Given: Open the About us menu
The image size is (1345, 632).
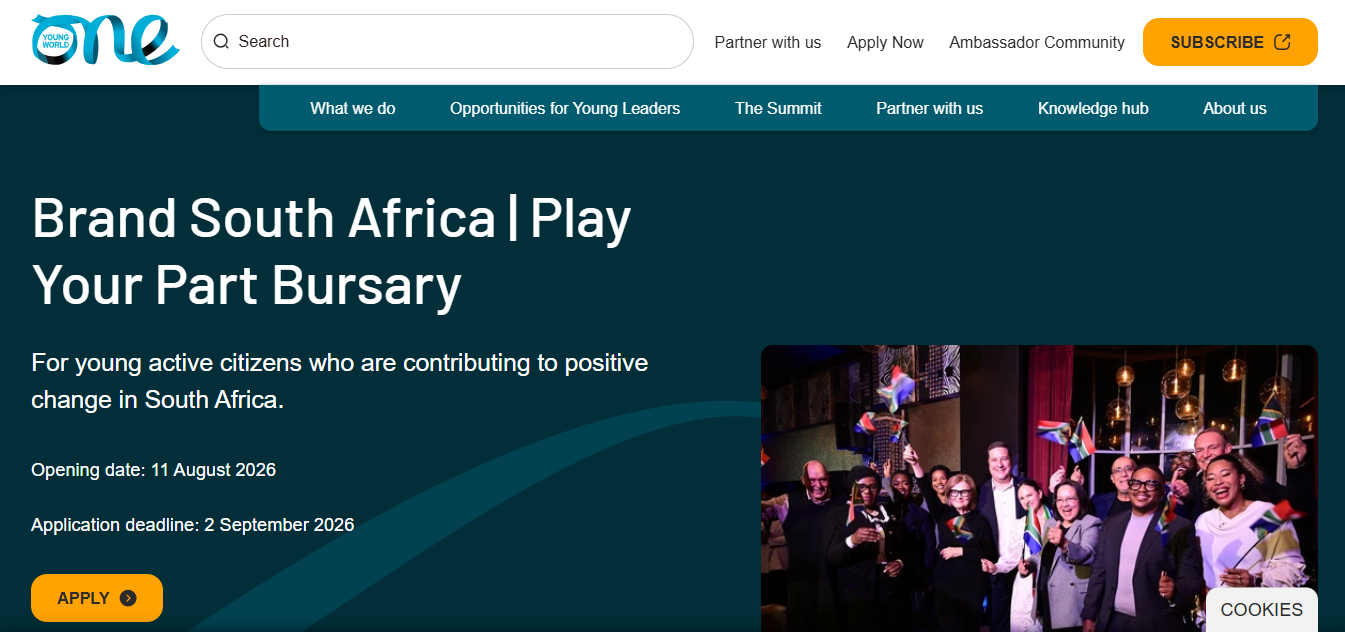Looking at the screenshot, I should 1235,108.
